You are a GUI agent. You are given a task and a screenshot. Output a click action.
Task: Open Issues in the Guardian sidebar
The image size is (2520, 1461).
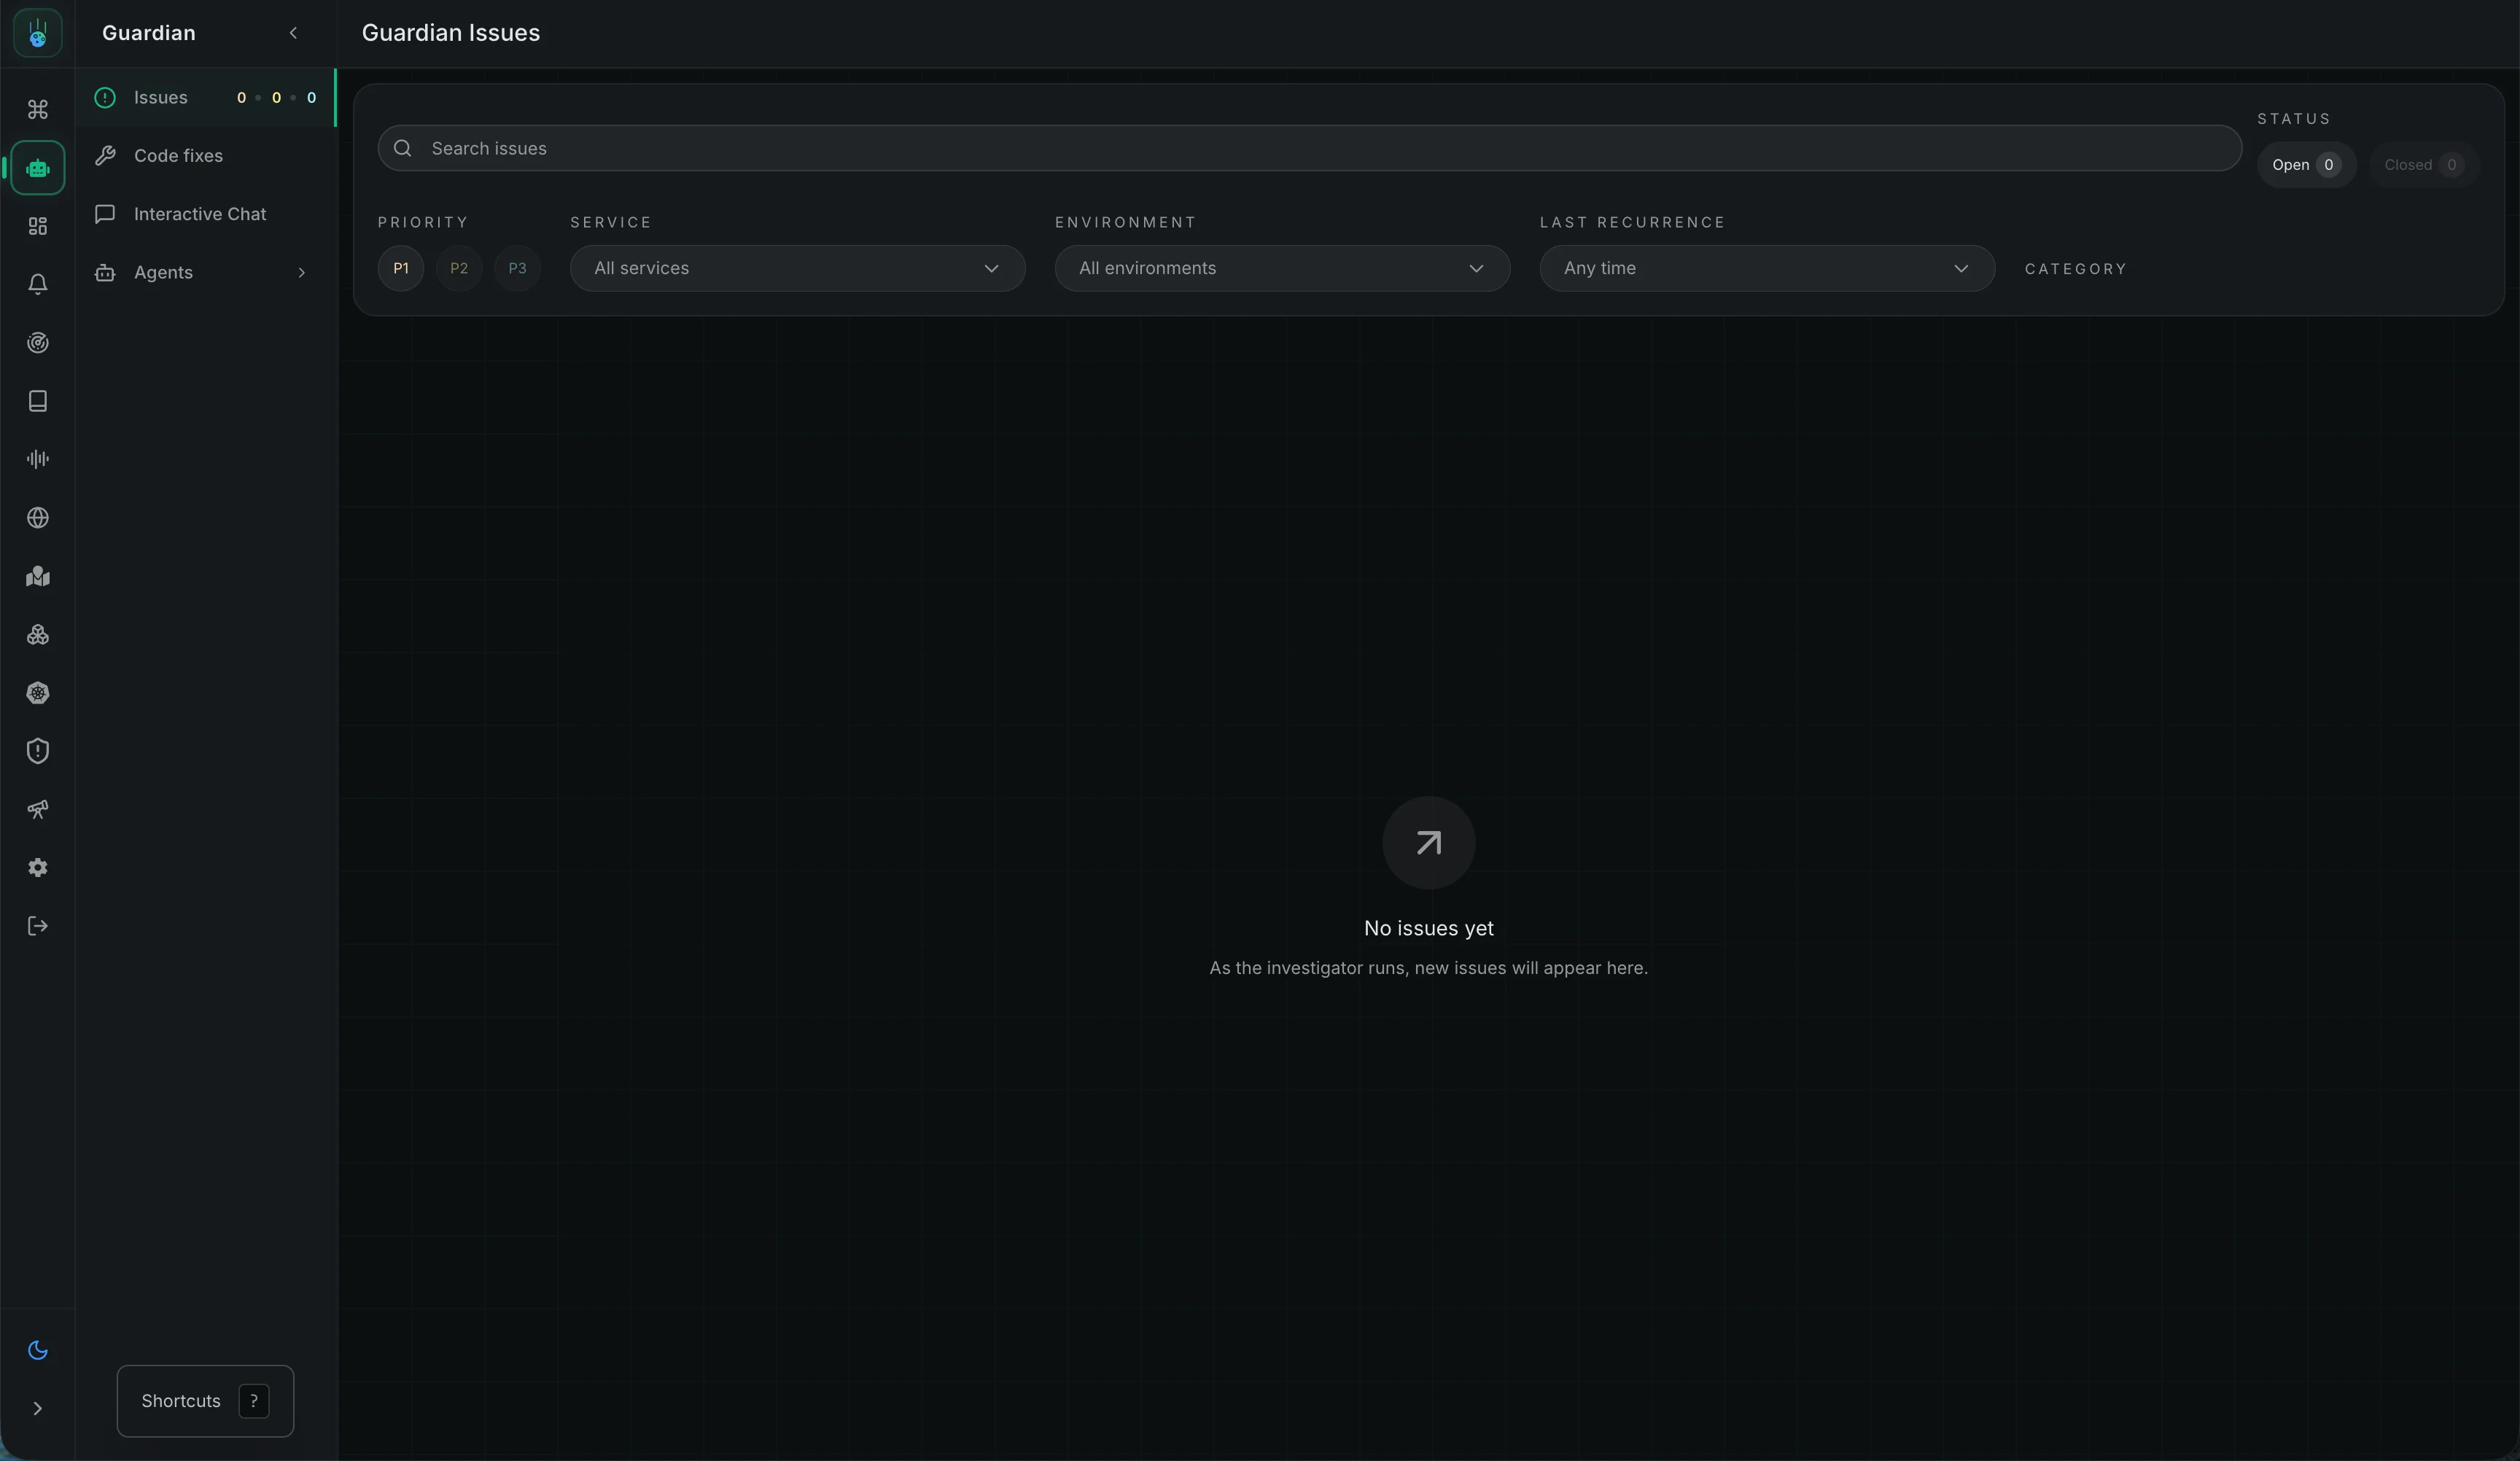[x=205, y=98]
